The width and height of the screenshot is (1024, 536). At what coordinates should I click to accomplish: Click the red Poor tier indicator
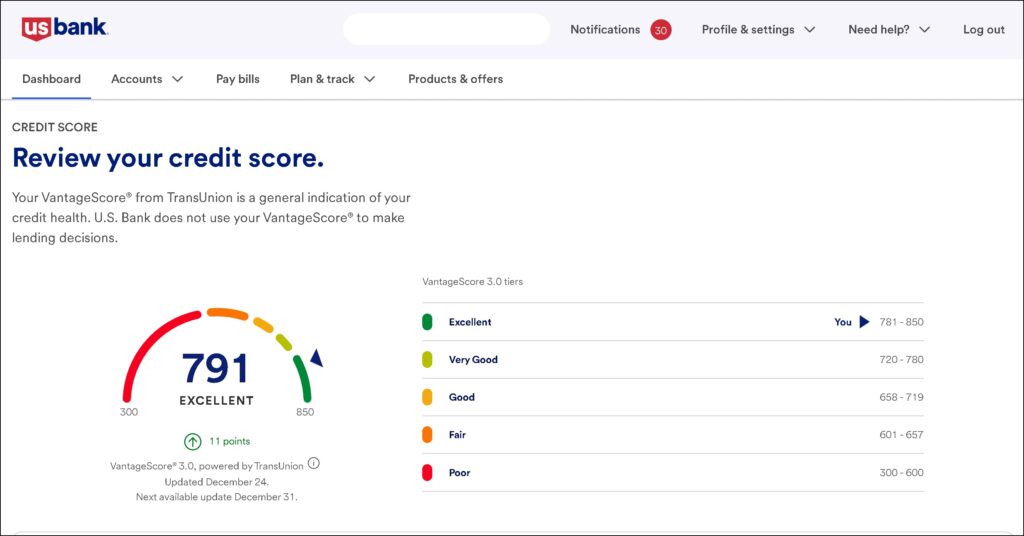[427, 473]
